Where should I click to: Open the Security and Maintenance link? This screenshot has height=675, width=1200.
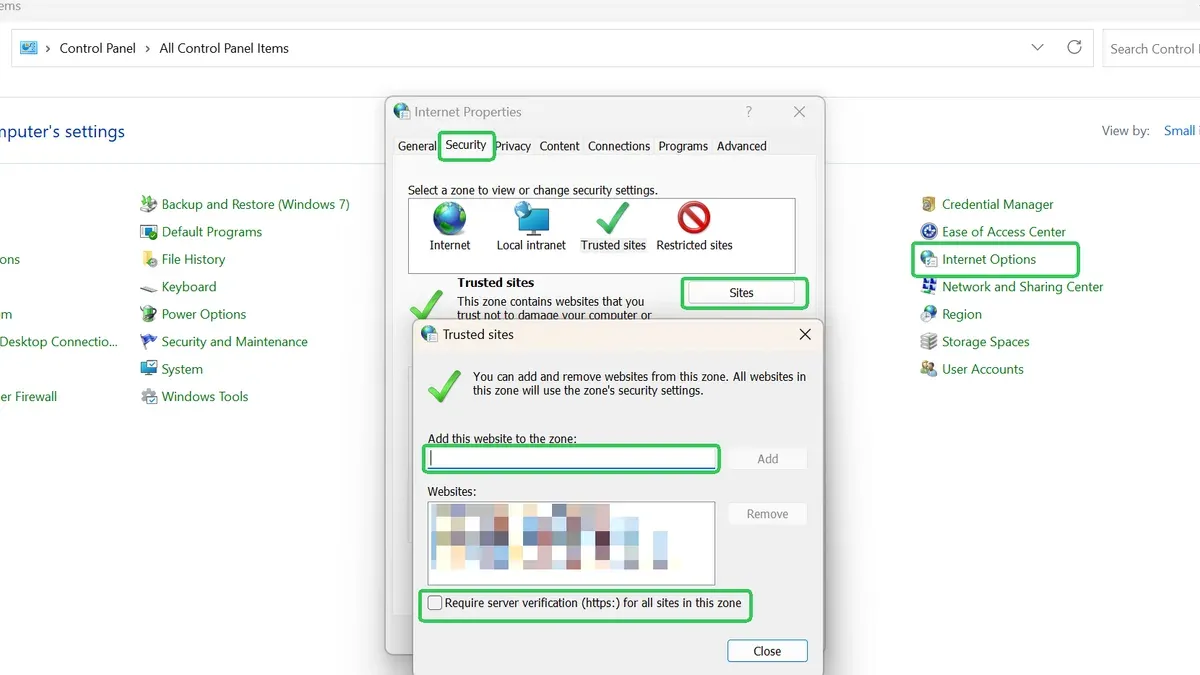pyautogui.click(x=235, y=342)
